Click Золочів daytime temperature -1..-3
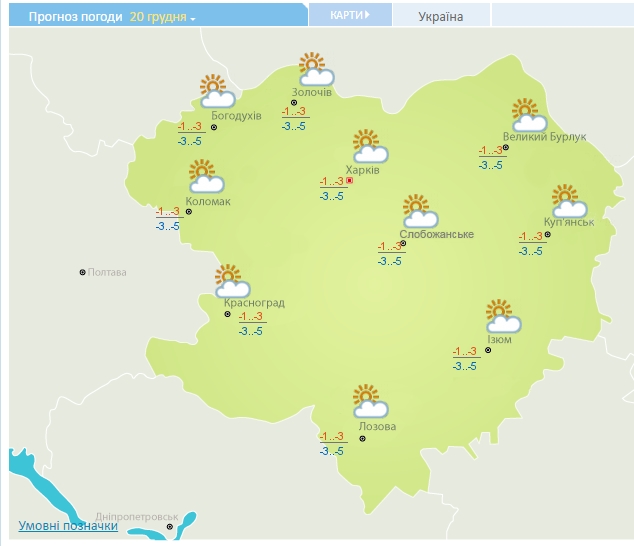The height and width of the screenshot is (546, 634). tap(294, 111)
